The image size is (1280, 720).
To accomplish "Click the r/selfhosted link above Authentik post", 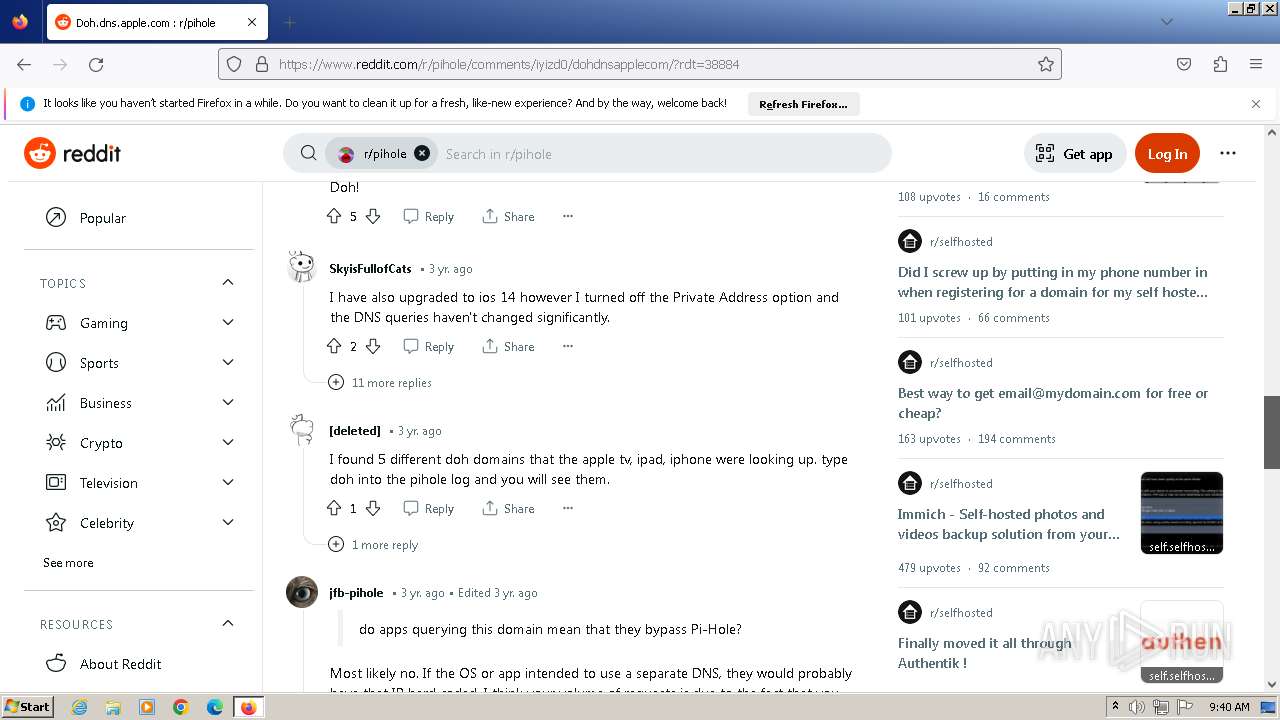I will click(961, 612).
